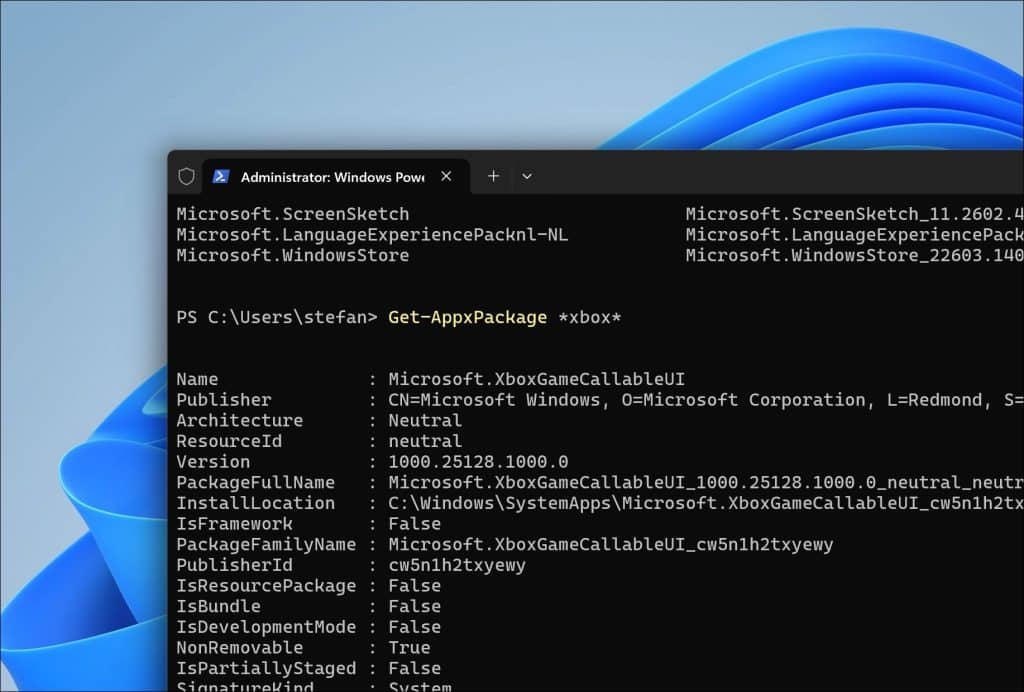Open a new tab with the plus button

(494, 176)
